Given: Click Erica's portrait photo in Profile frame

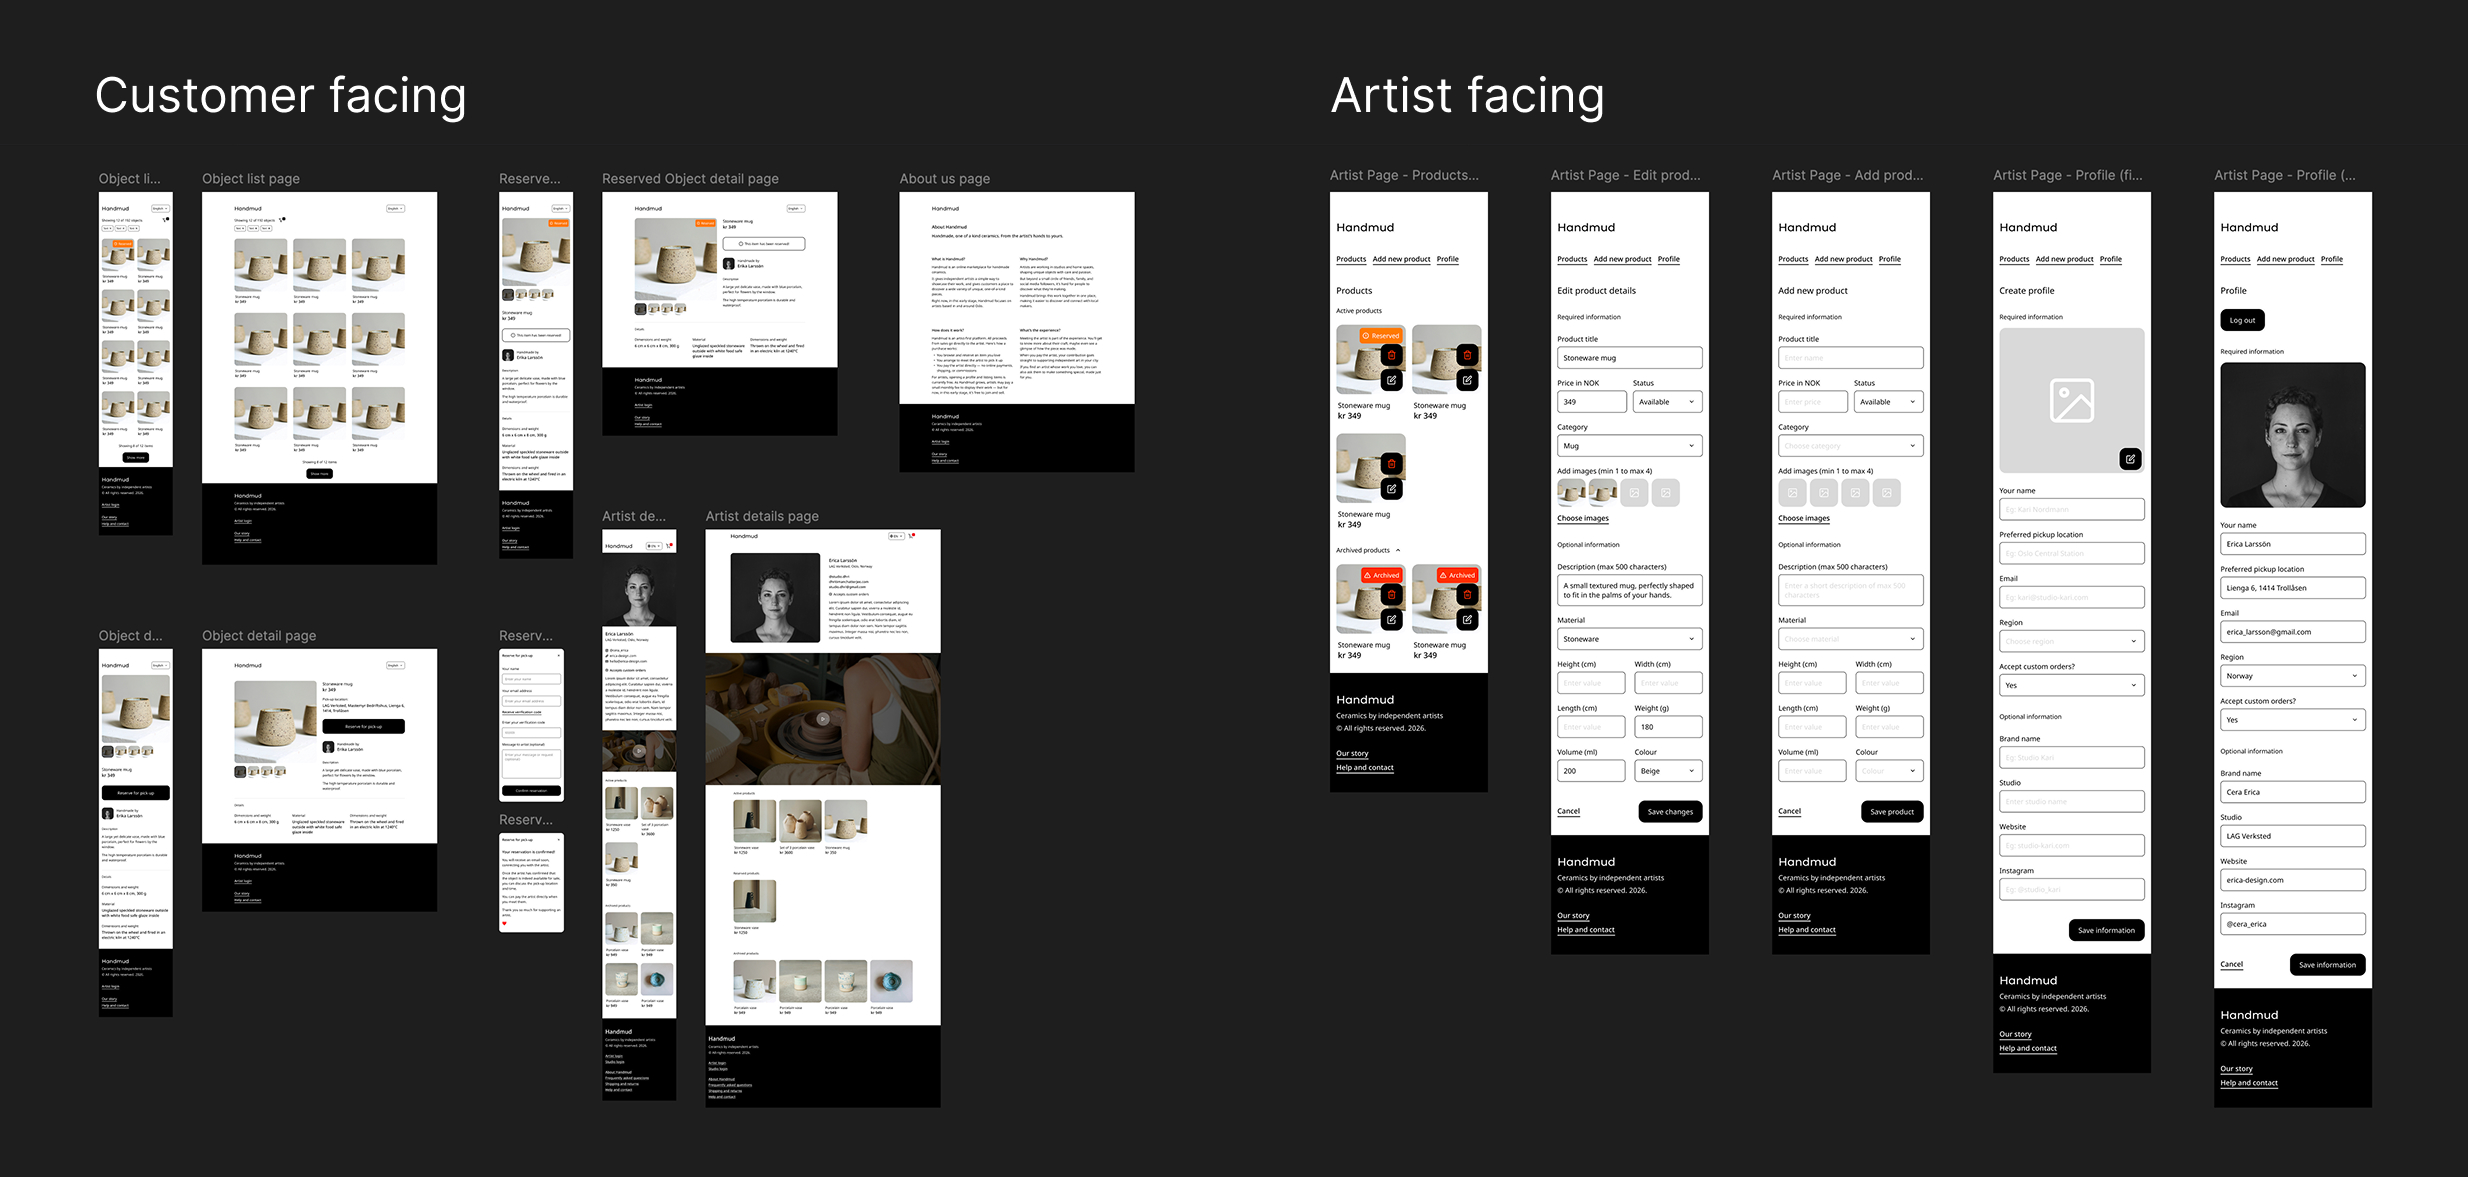Looking at the screenshot, I should (2293, 435).
